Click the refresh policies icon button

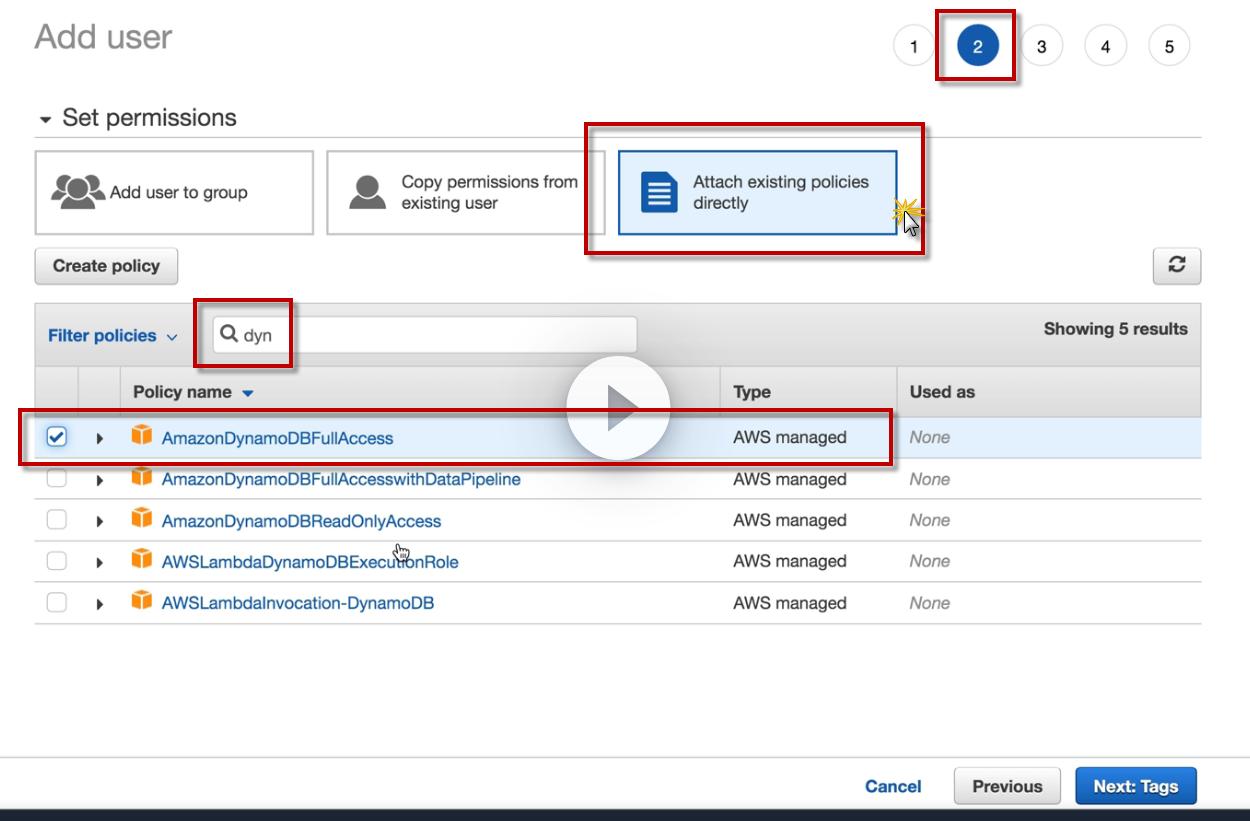(x=1177, y=265)
